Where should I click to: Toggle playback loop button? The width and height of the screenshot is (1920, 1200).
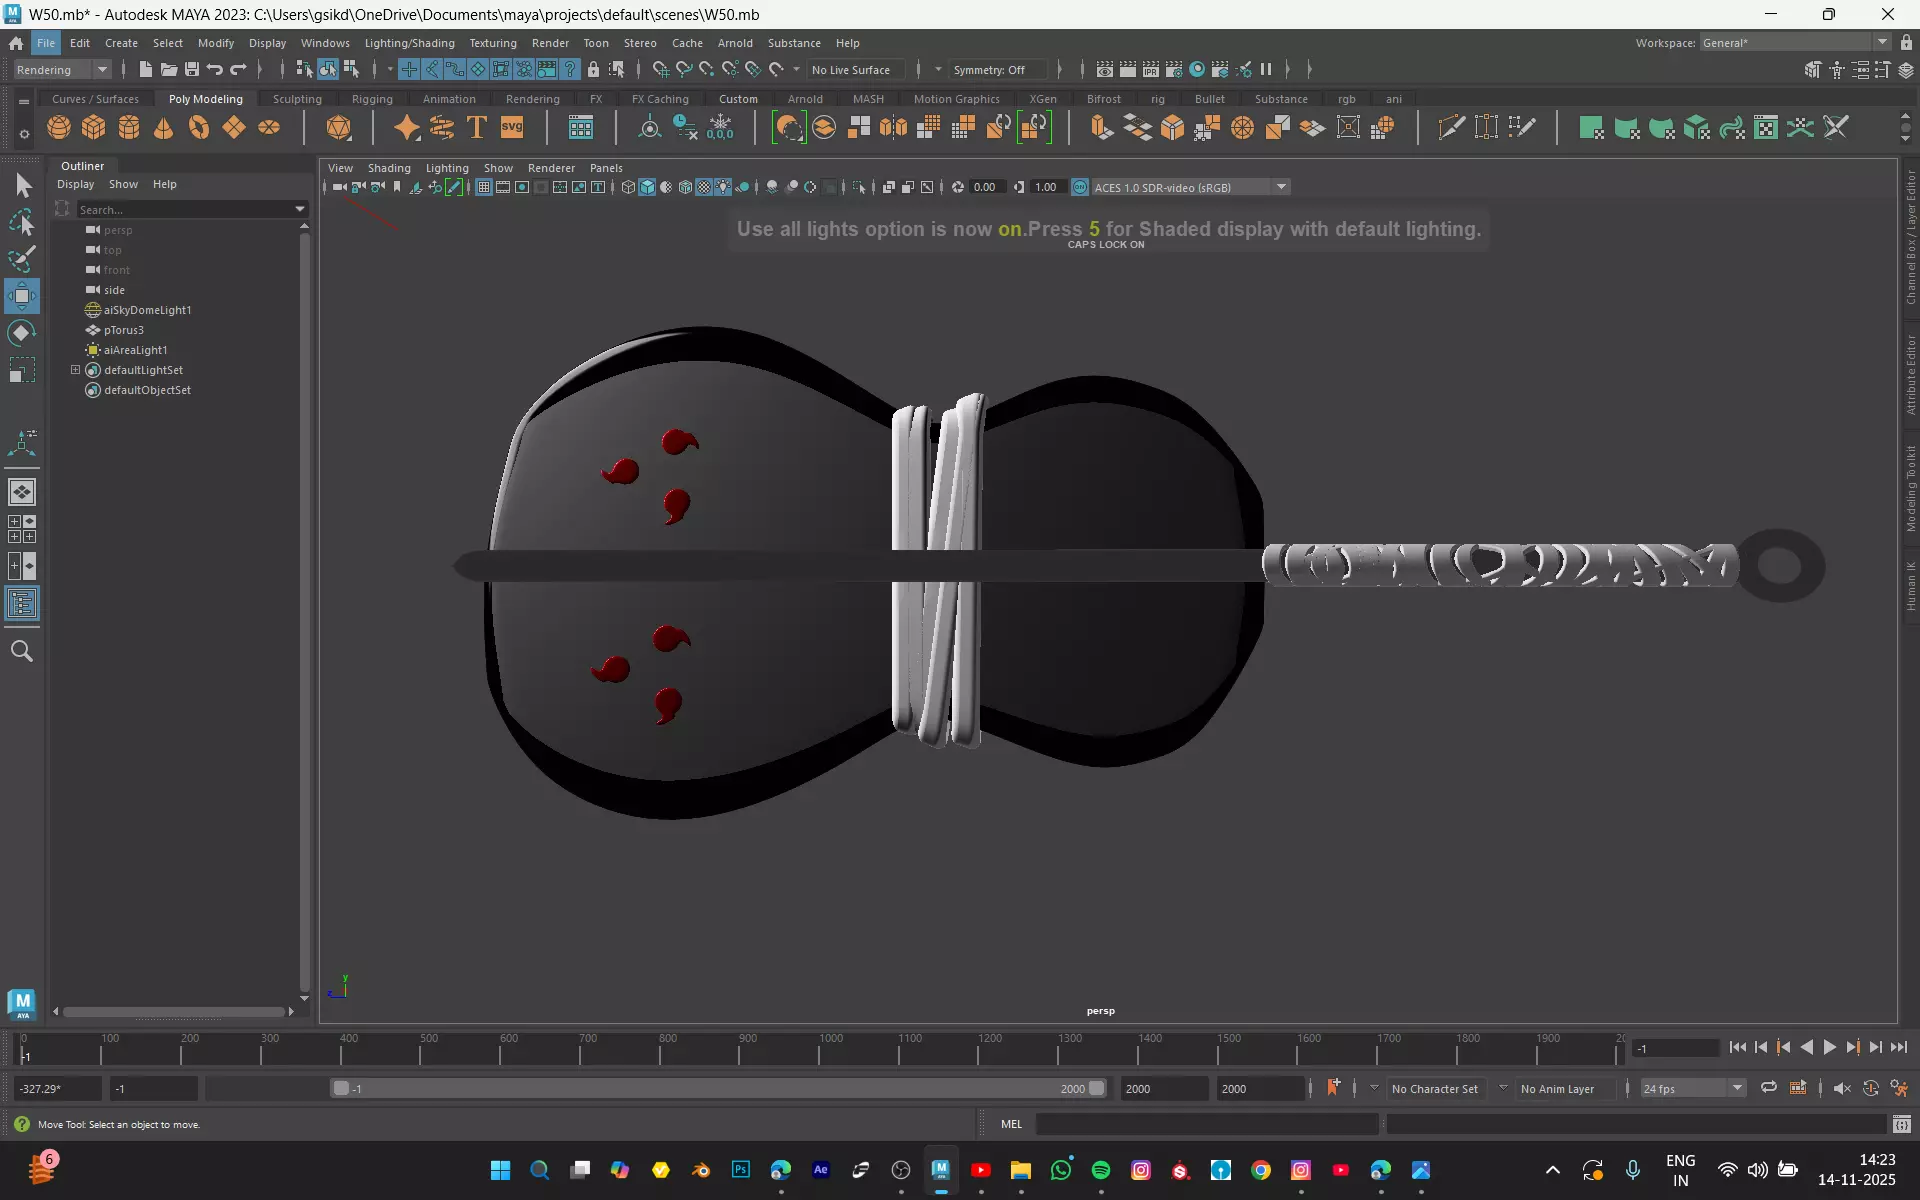[x=1769, y=1088]
